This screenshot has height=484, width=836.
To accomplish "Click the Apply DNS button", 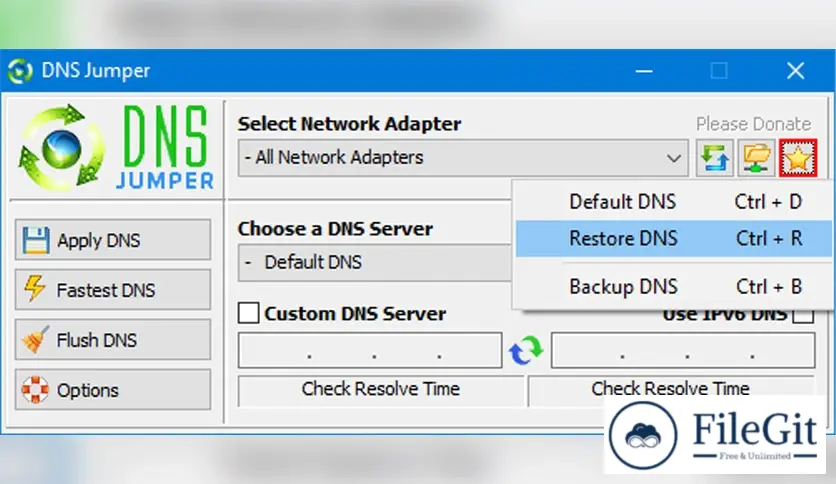I will click(113, 240).
